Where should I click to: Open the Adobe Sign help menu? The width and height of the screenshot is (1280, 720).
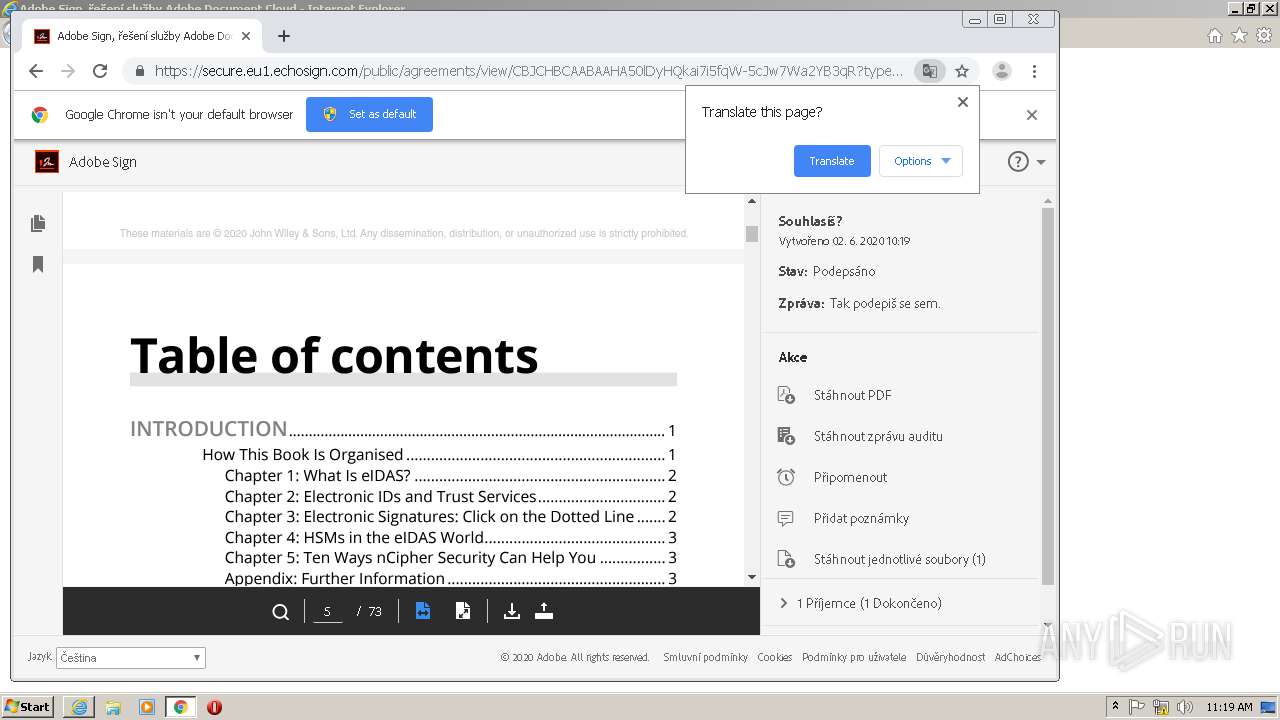pos(1026,162)
